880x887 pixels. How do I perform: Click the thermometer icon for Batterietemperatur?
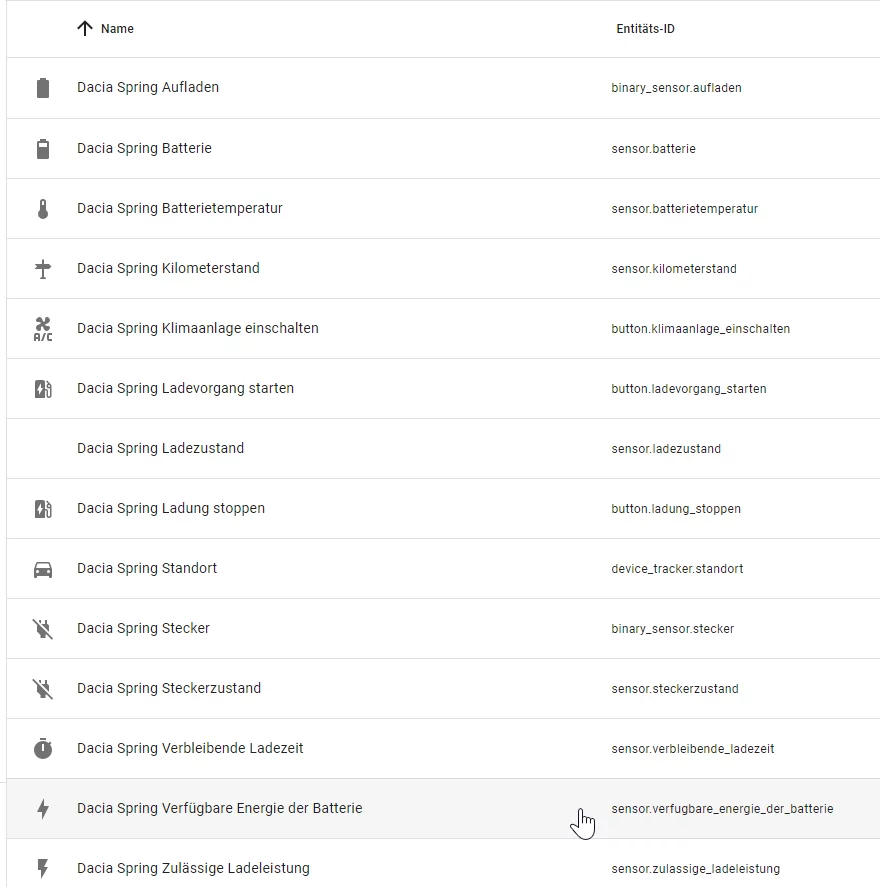click(x=43, y=209)
